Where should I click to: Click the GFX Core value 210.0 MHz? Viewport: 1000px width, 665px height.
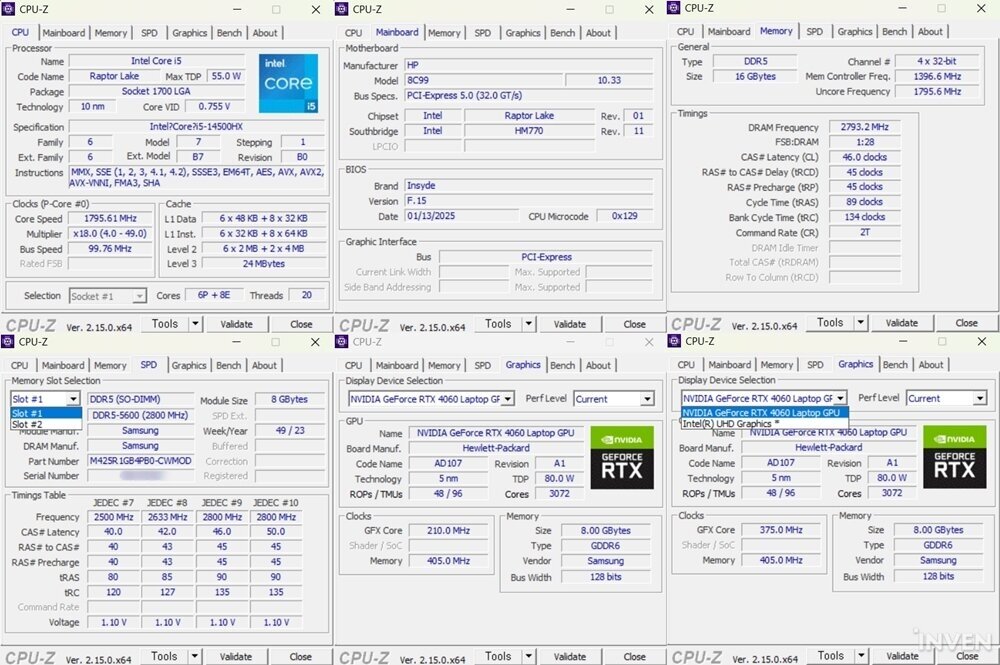448,530
